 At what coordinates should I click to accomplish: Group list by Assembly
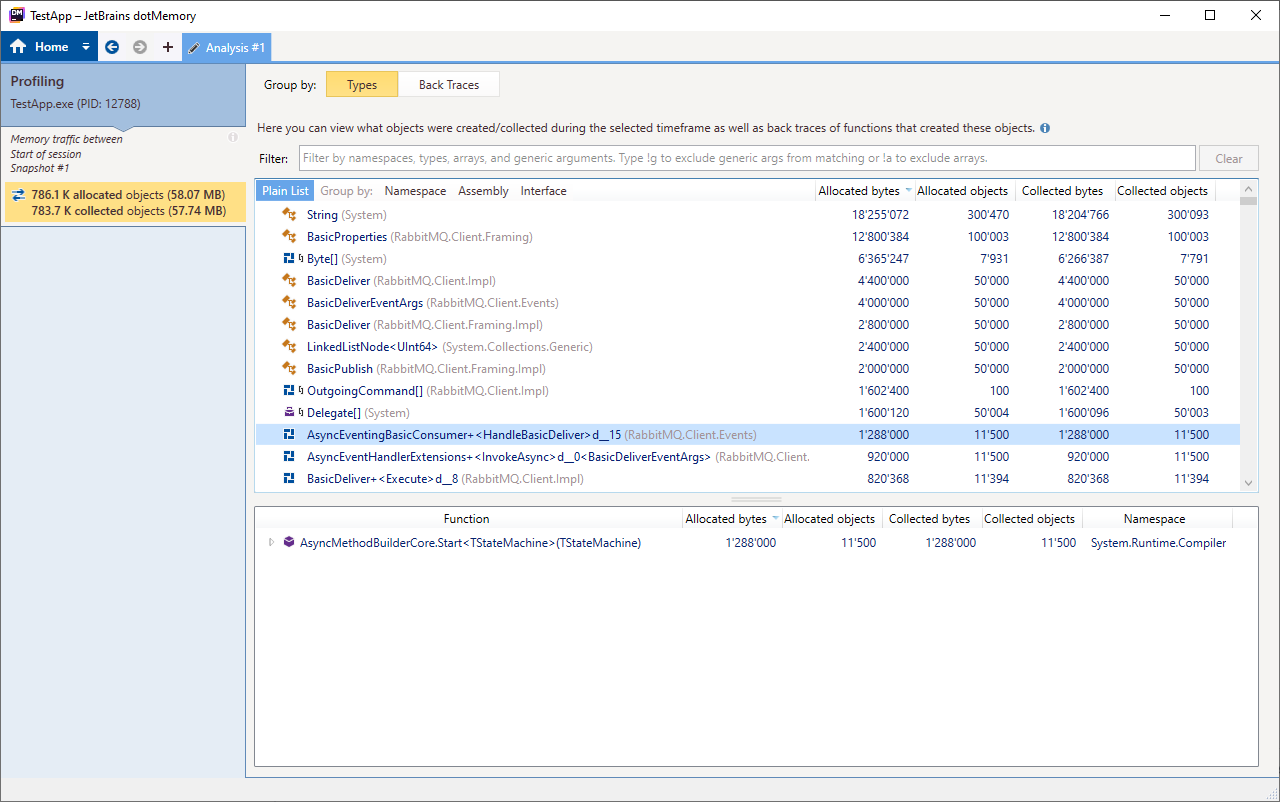click(x=483, y=191)
